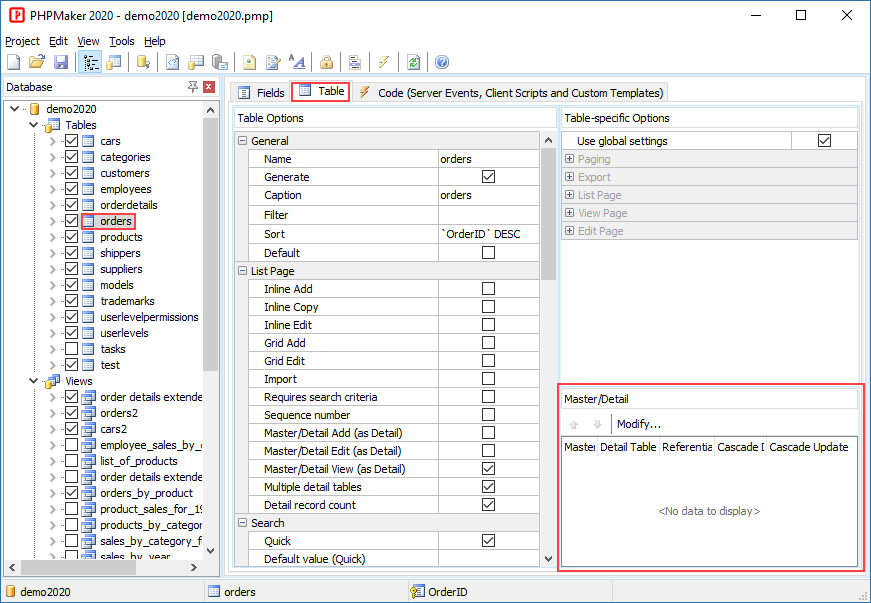The height and width of the screenshot is (603, 871).
Task: Click the lightning bolt Generate icon
Action: click(x=384, y=62)
